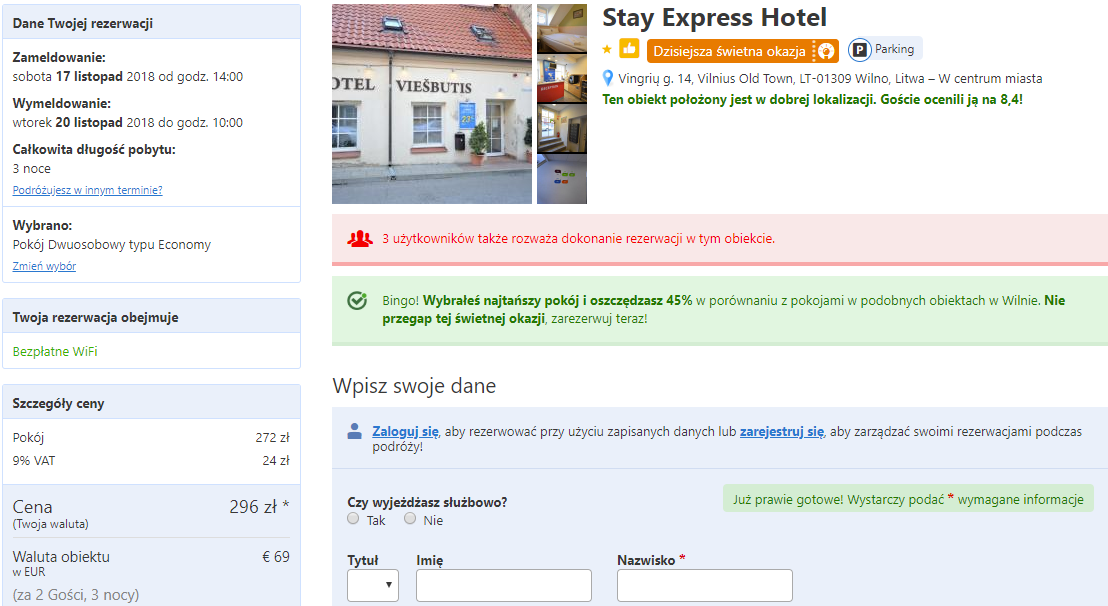This screenshot has height=606, width=1108.
Task: Click the yellow star rating icon
Action: pyautogui.click(x=607, y=49)
